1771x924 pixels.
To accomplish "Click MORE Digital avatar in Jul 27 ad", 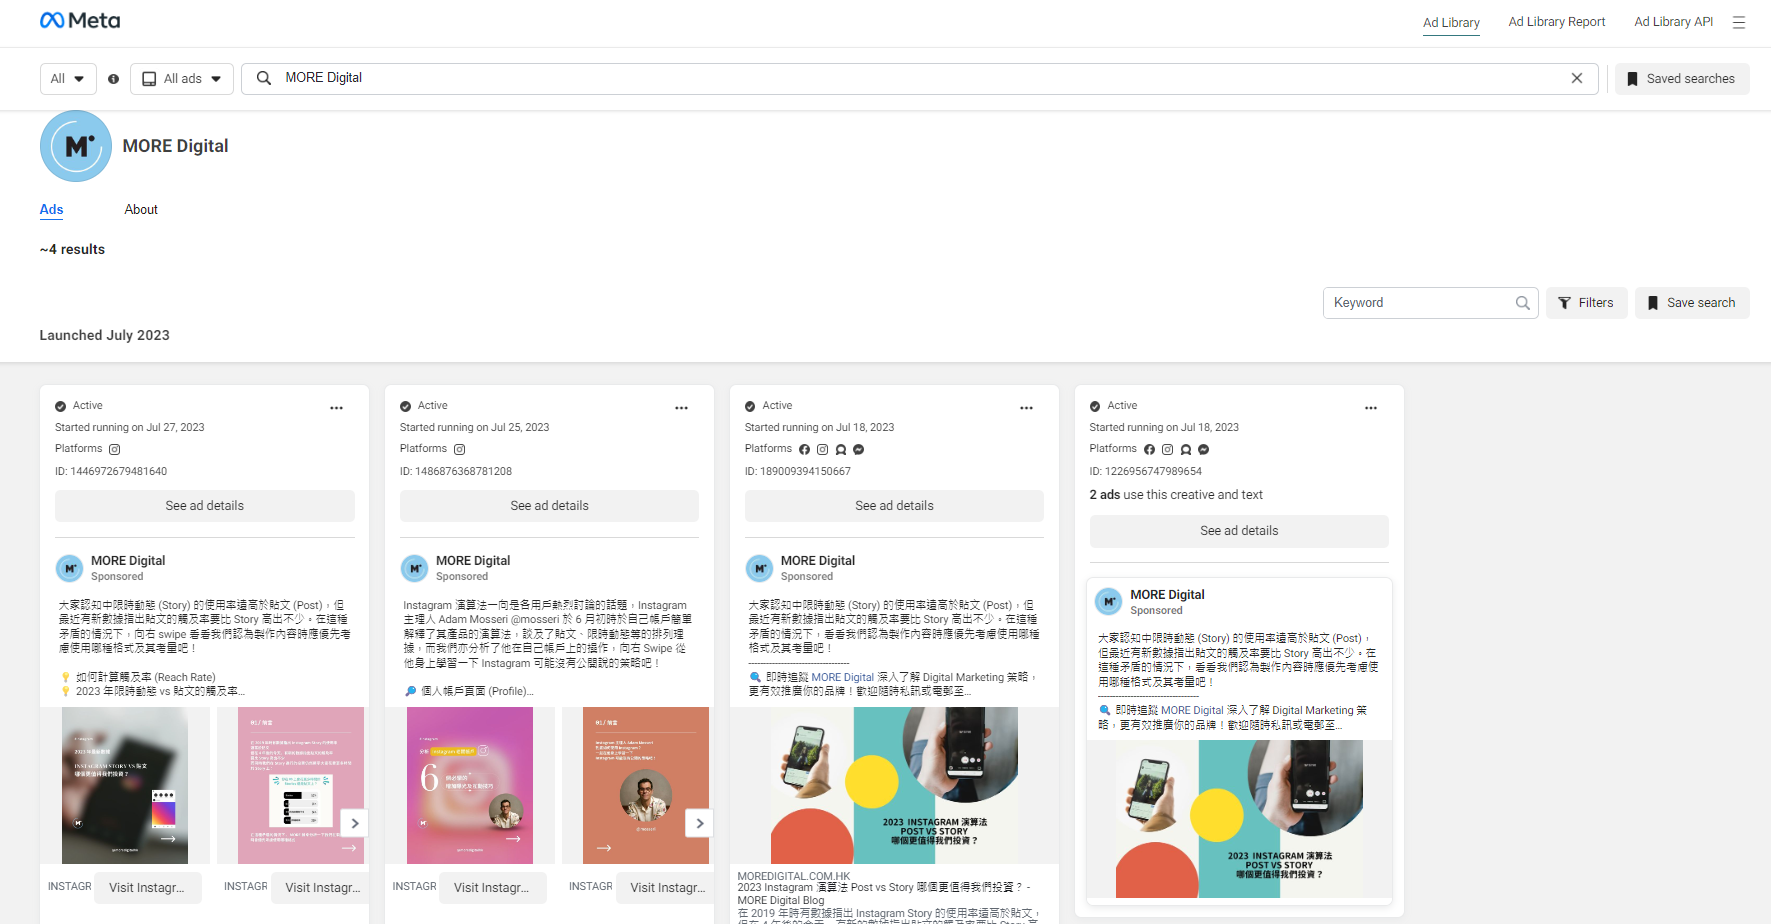I will (70, 569).
